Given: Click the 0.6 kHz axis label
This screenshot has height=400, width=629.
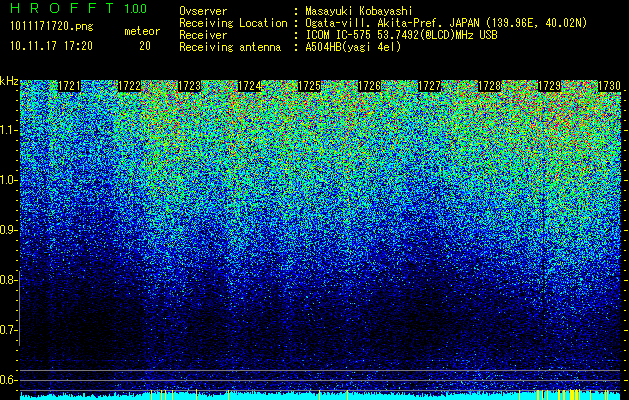Looking at the screenshot, I should 9,380.
